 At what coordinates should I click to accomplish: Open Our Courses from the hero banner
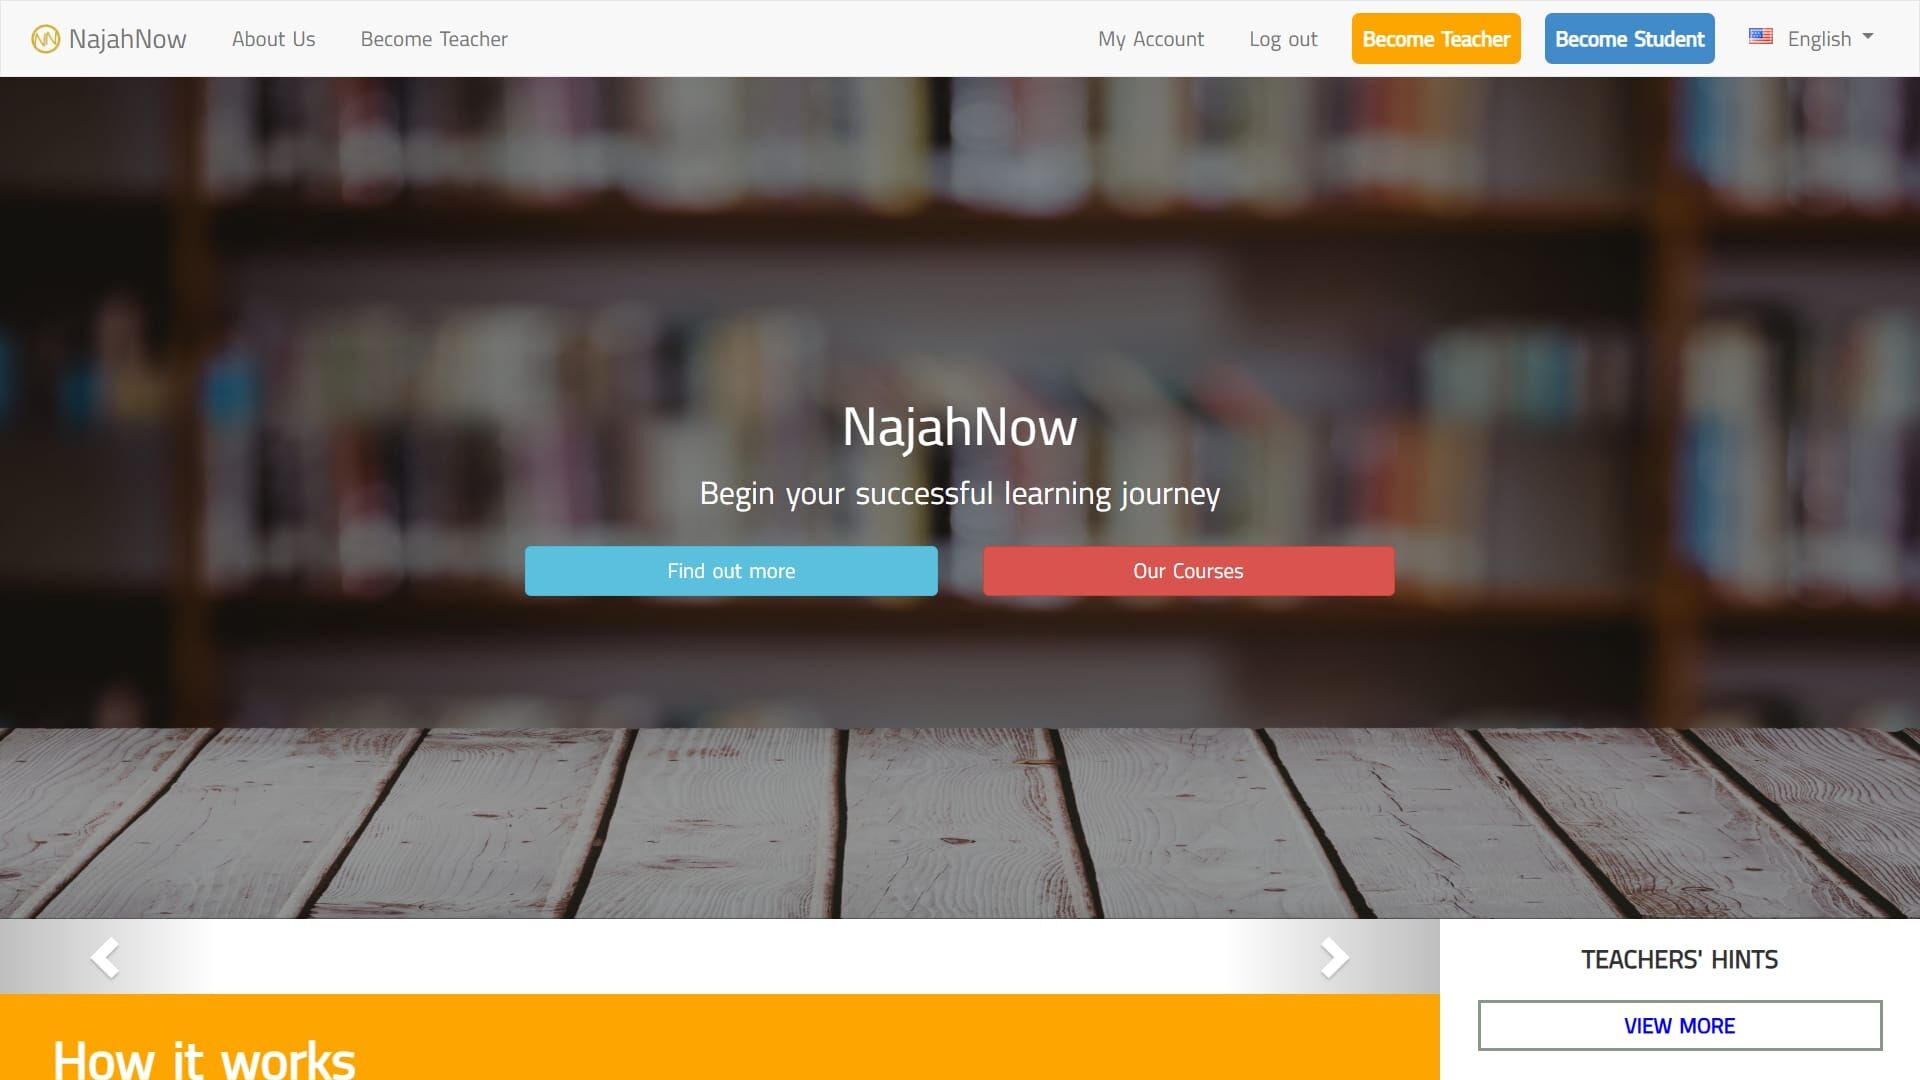point(1188,571)
